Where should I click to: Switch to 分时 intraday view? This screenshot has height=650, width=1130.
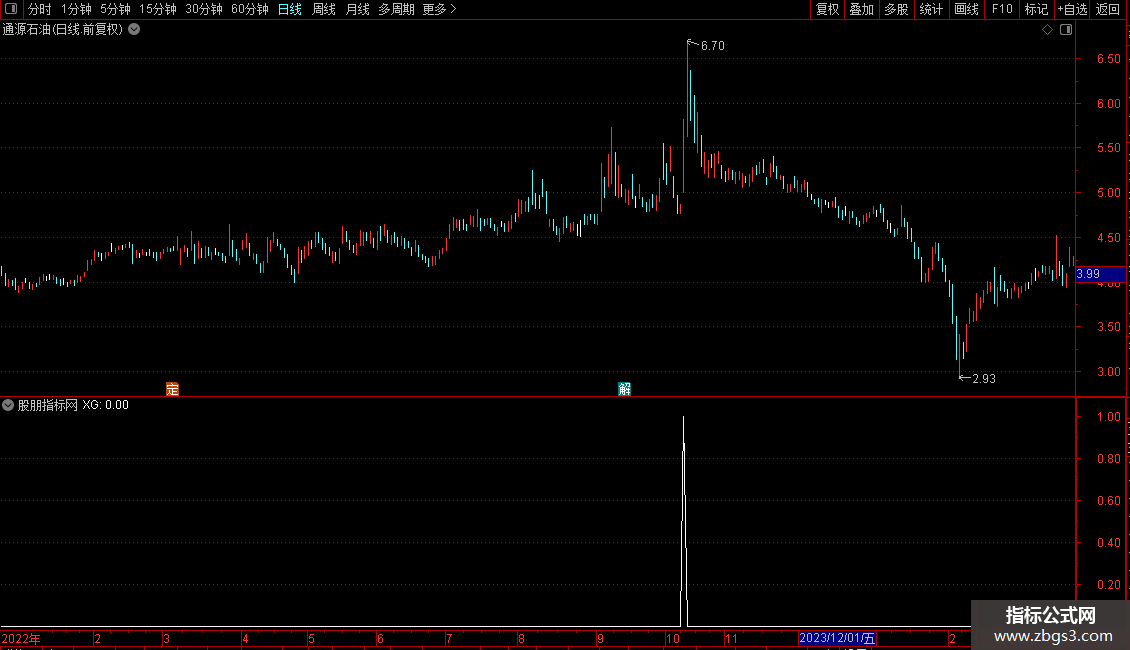(x=40, y=9)
